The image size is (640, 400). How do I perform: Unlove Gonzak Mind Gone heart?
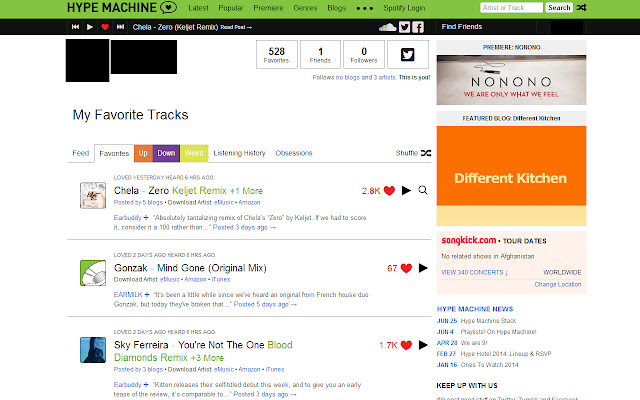click(x=406, y=268)
